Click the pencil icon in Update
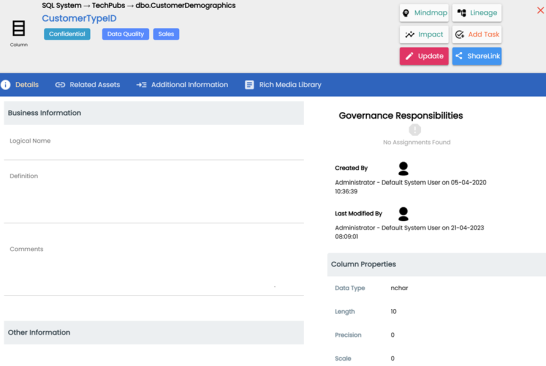Screen dimensions: 546x366 pos(410,56)
